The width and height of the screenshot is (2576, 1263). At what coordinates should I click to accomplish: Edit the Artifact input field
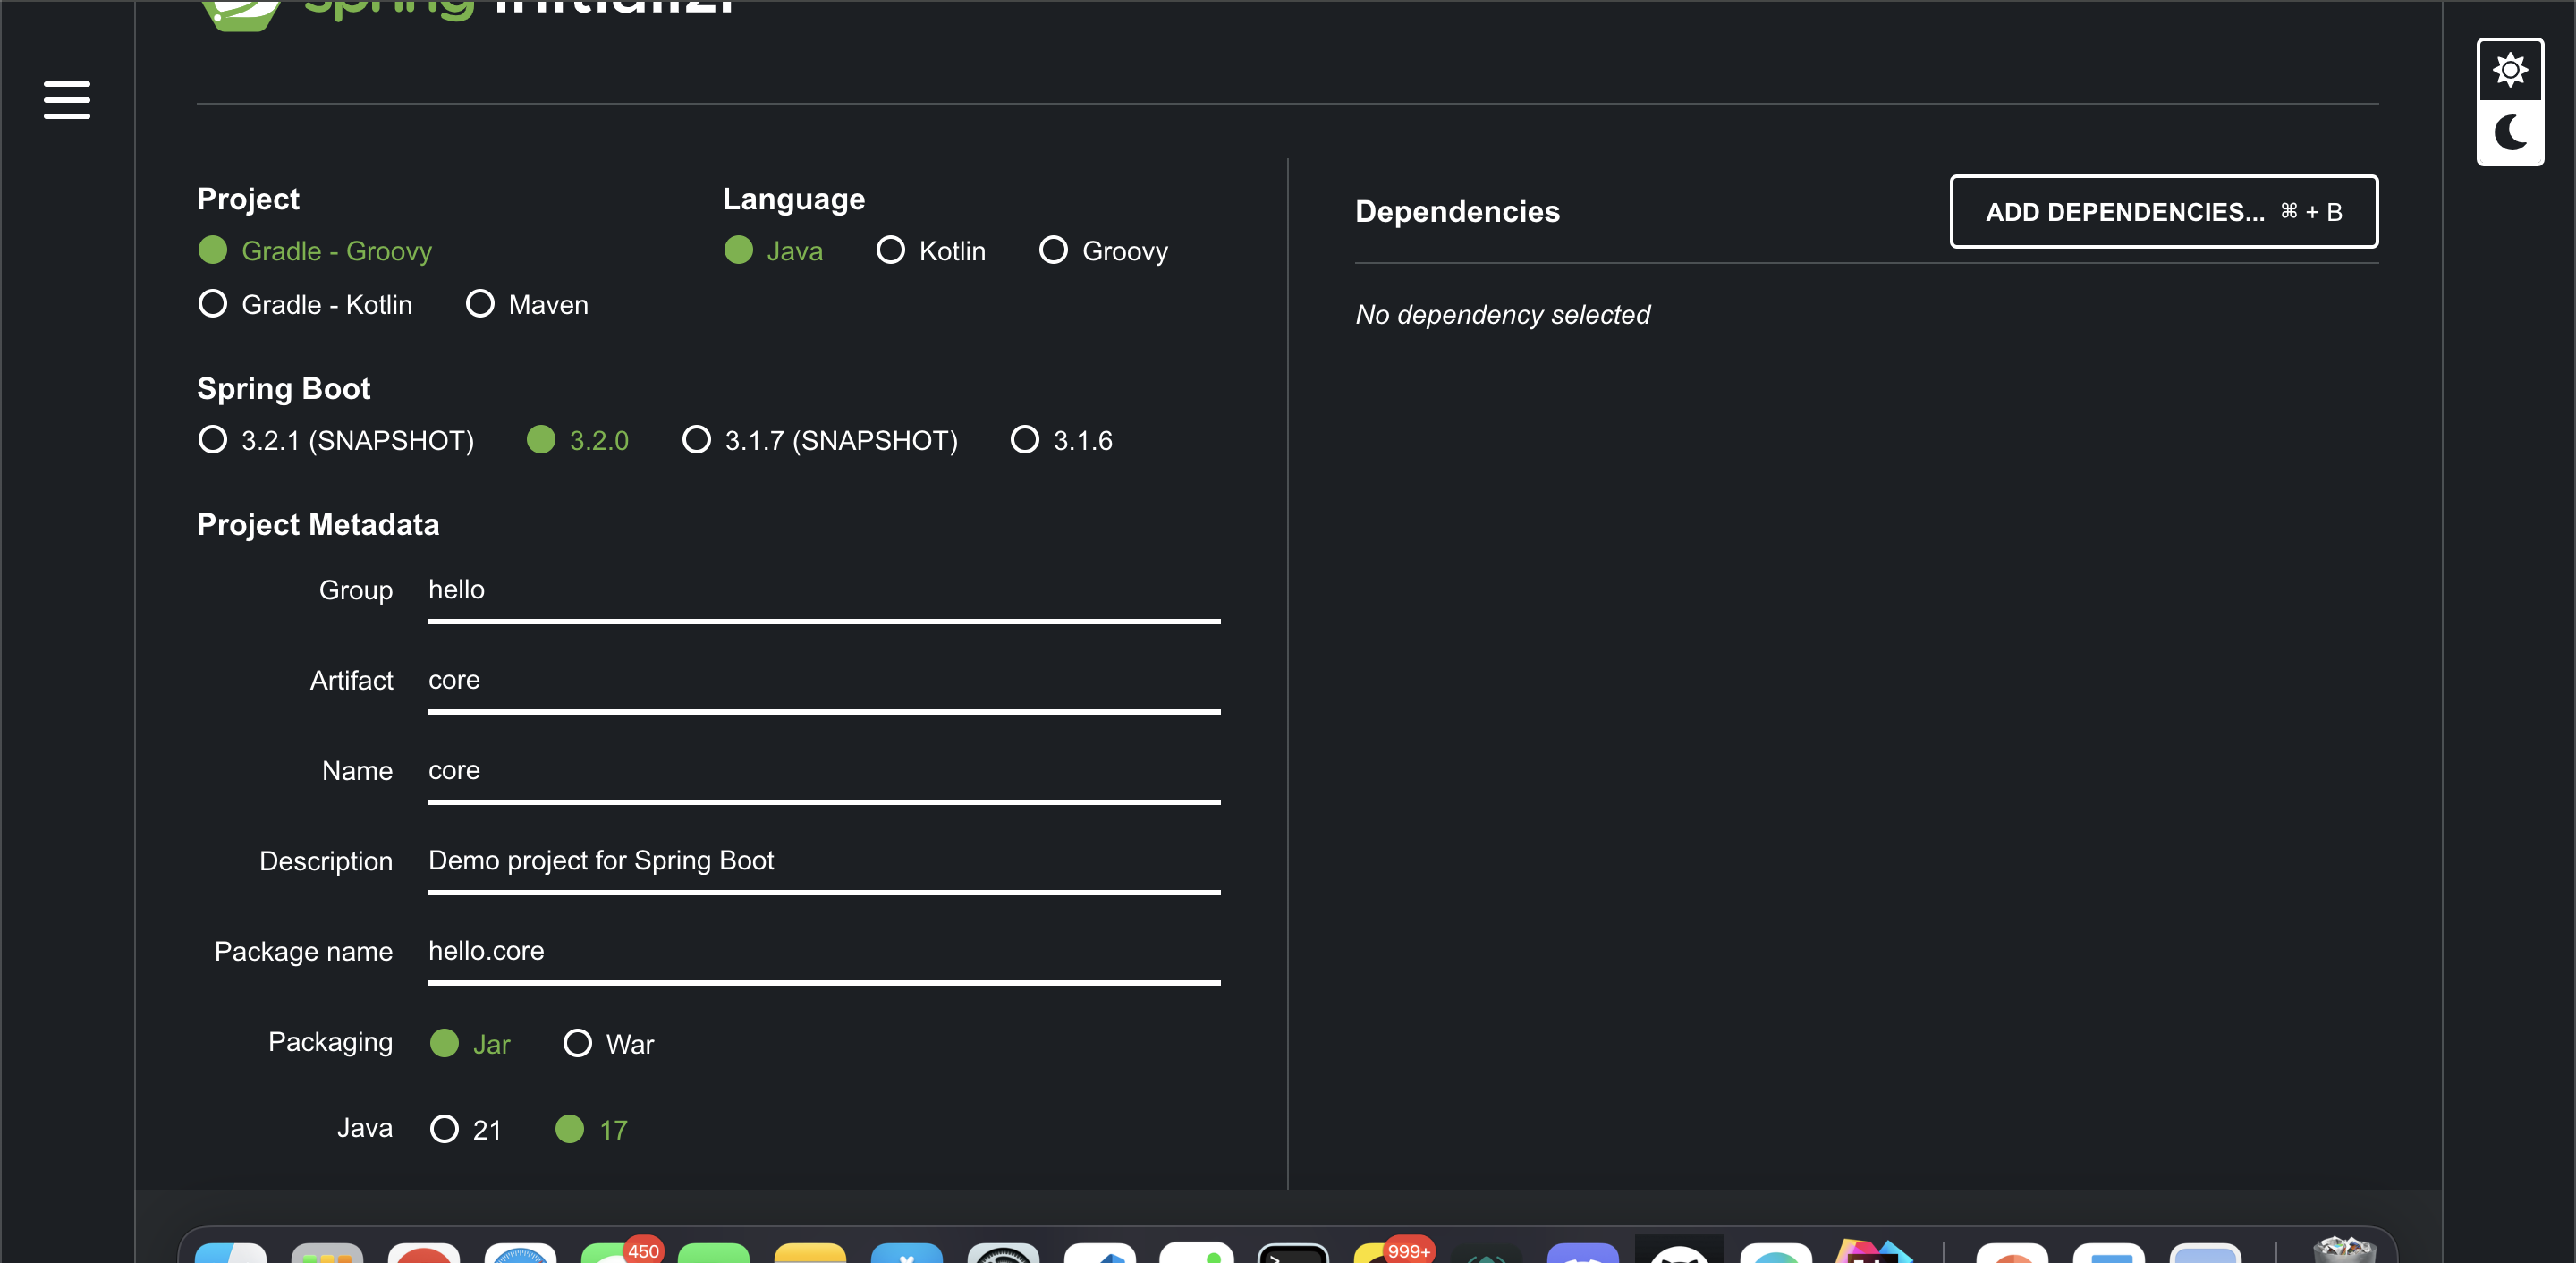[x=824, y=681]
